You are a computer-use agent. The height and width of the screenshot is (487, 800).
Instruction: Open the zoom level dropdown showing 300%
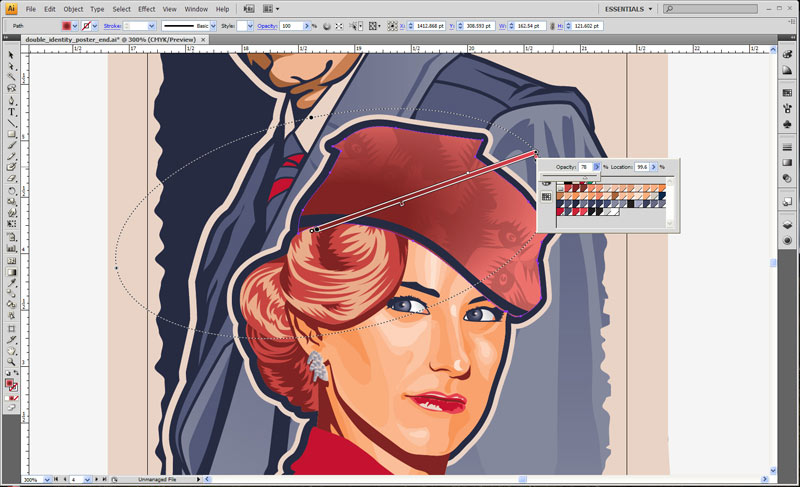coord(47,480)
